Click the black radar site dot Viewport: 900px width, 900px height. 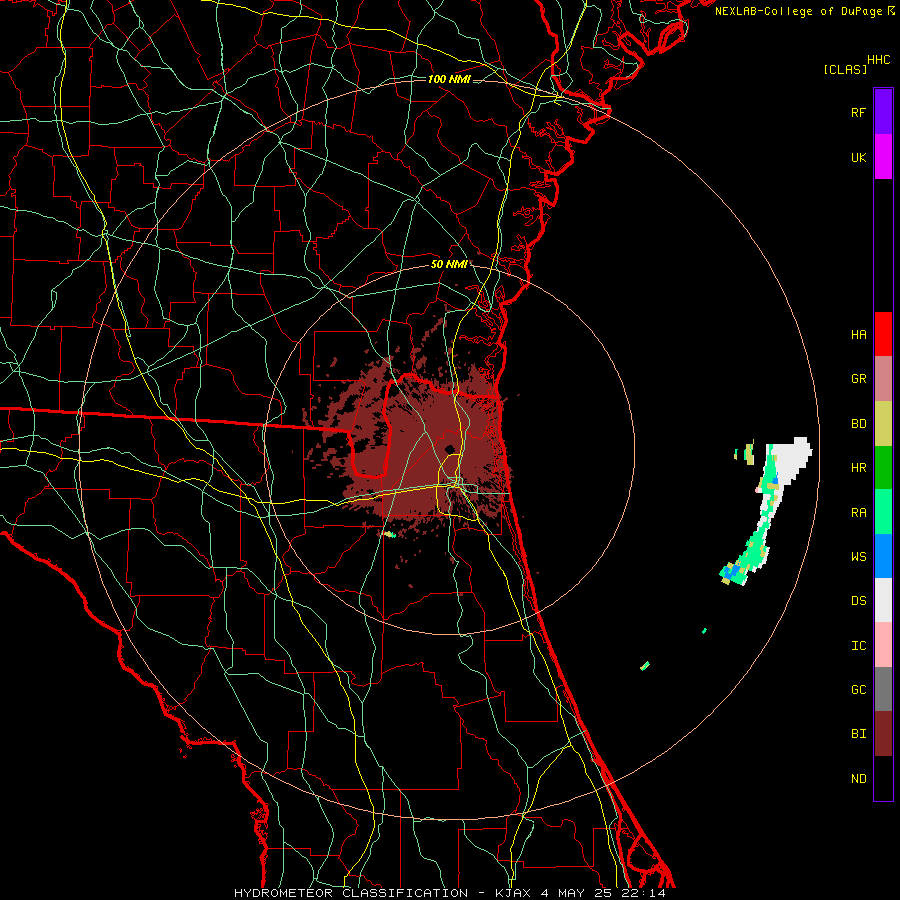(449, 449)
